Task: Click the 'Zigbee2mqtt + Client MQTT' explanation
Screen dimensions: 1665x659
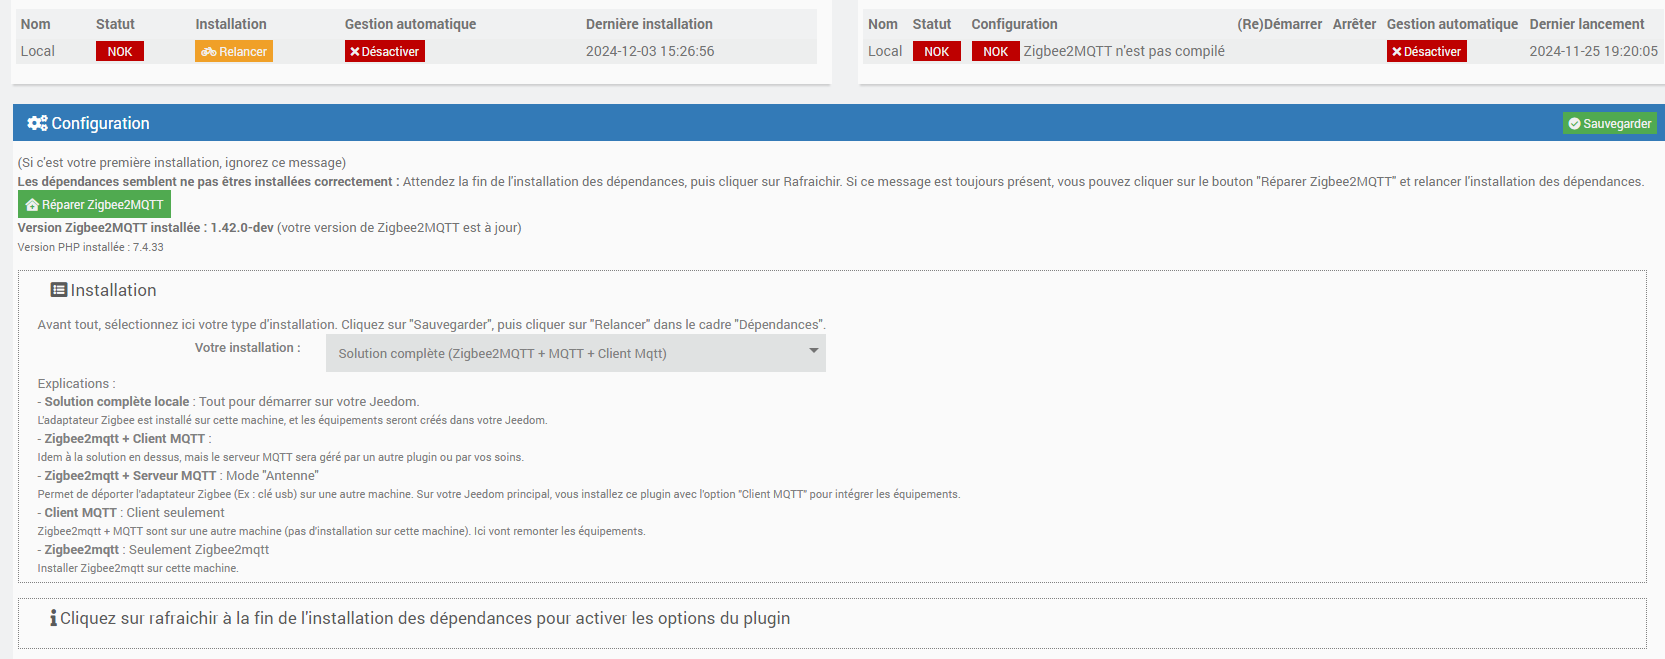Action: (124, 439)
